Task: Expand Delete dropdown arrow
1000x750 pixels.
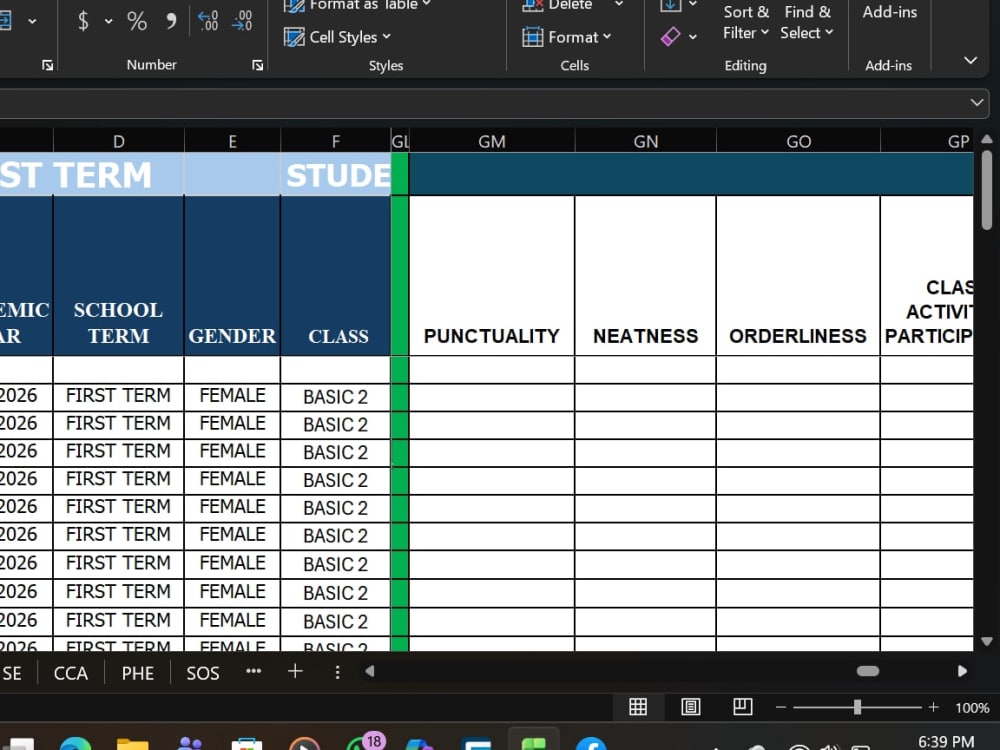Action: point(619,4)
